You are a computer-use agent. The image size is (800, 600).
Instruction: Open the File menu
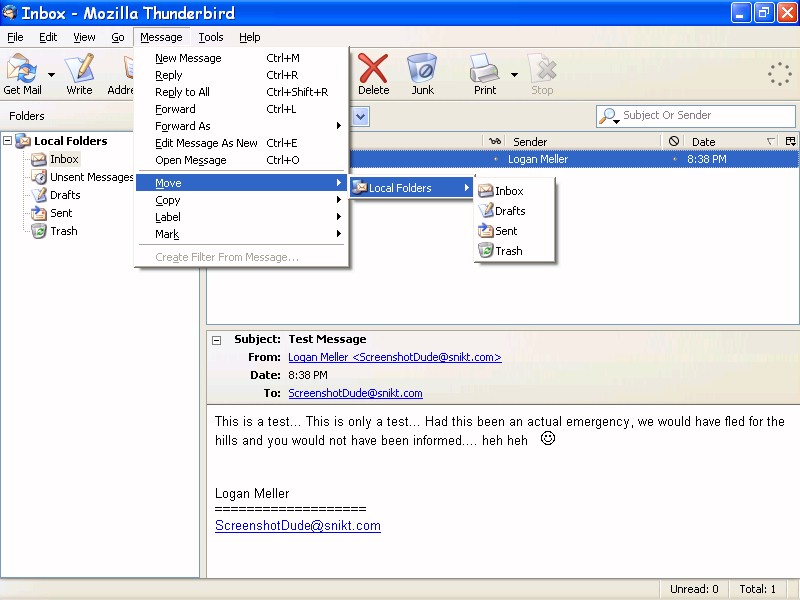click(15, 37)
